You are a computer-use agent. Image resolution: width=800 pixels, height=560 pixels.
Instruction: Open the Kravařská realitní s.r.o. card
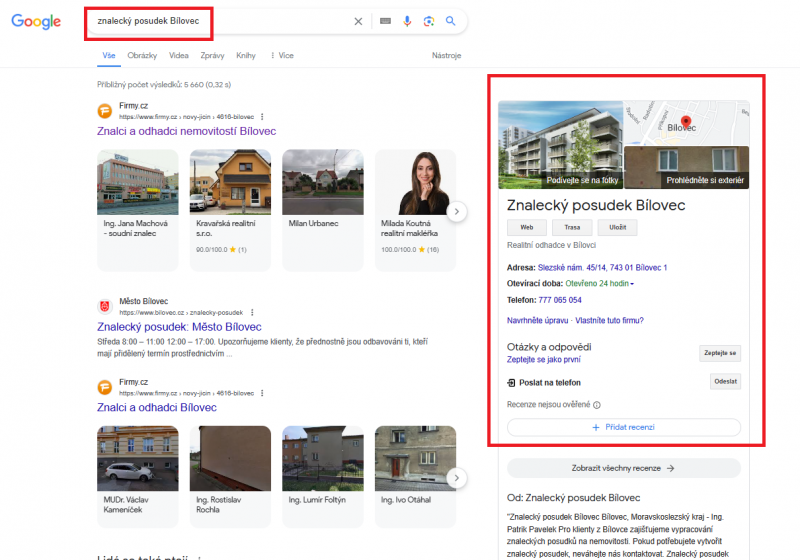pyautogui.click(x=230, y=210)
